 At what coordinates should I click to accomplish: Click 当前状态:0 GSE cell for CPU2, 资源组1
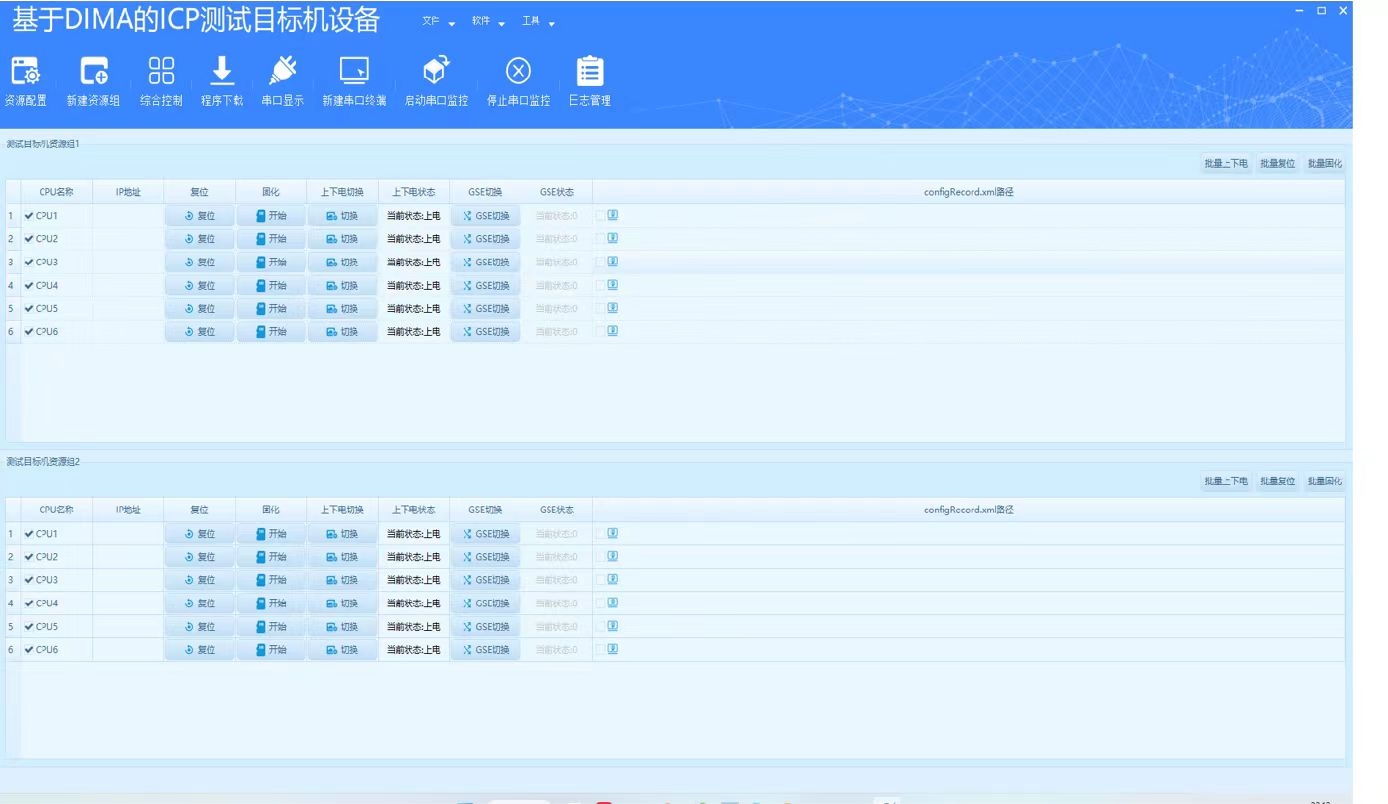pos(556,239)
